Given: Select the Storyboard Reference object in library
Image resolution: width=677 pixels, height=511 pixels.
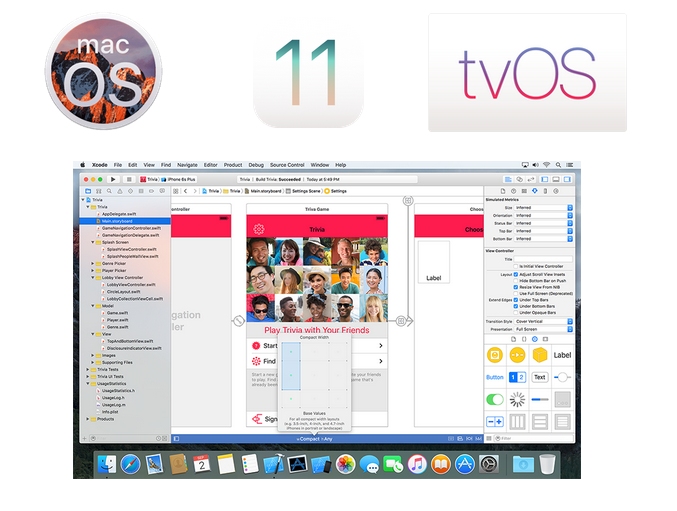Looking at the screenshot, I should click(517, 355).
